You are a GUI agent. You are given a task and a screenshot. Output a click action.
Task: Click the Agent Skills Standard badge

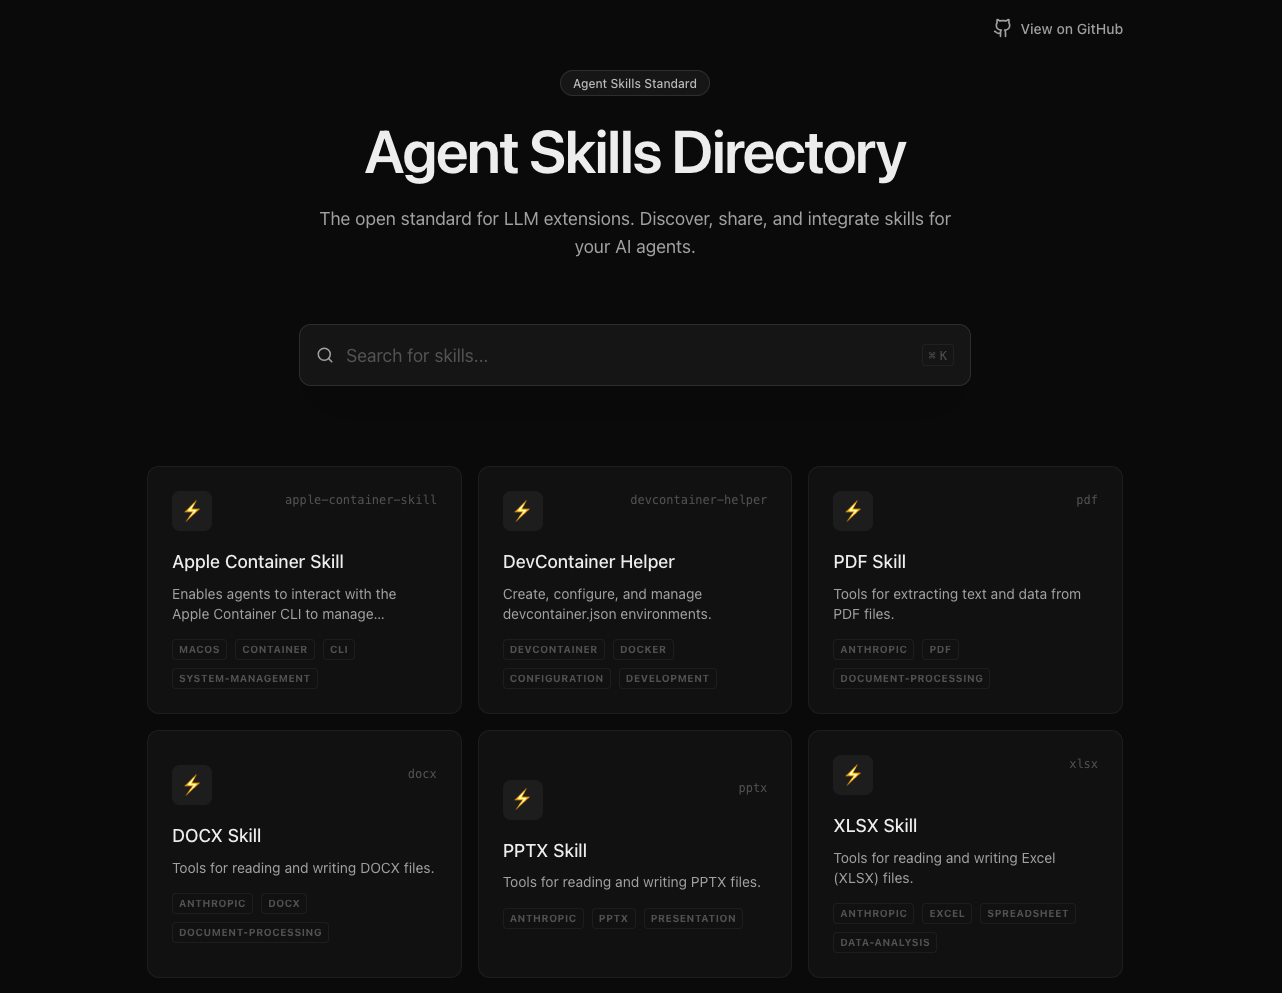click(x=634, y=83)
